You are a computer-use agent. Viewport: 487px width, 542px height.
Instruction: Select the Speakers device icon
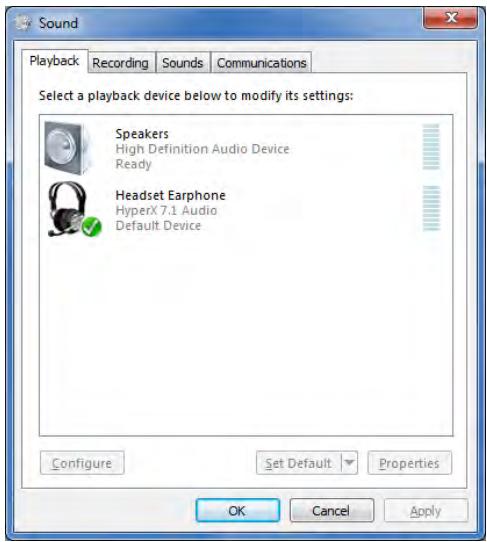point(66,148)
